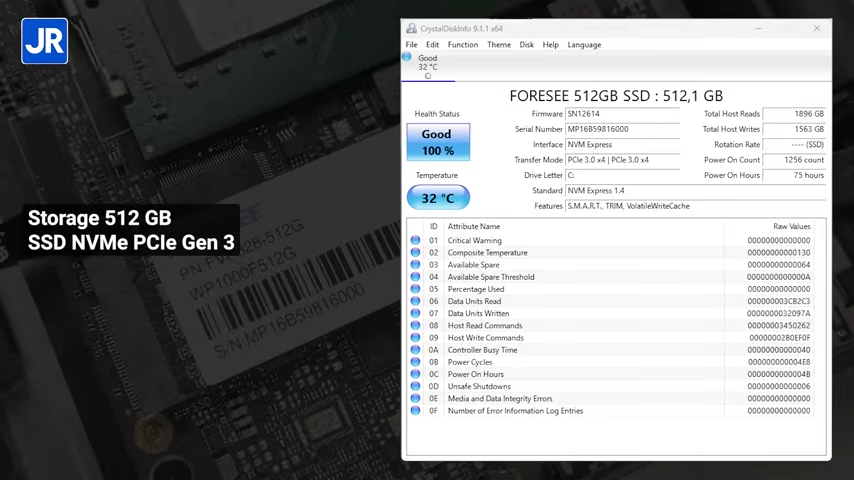Open the Disk menu
The image size is (854, 480).
[x=527, y=45]
